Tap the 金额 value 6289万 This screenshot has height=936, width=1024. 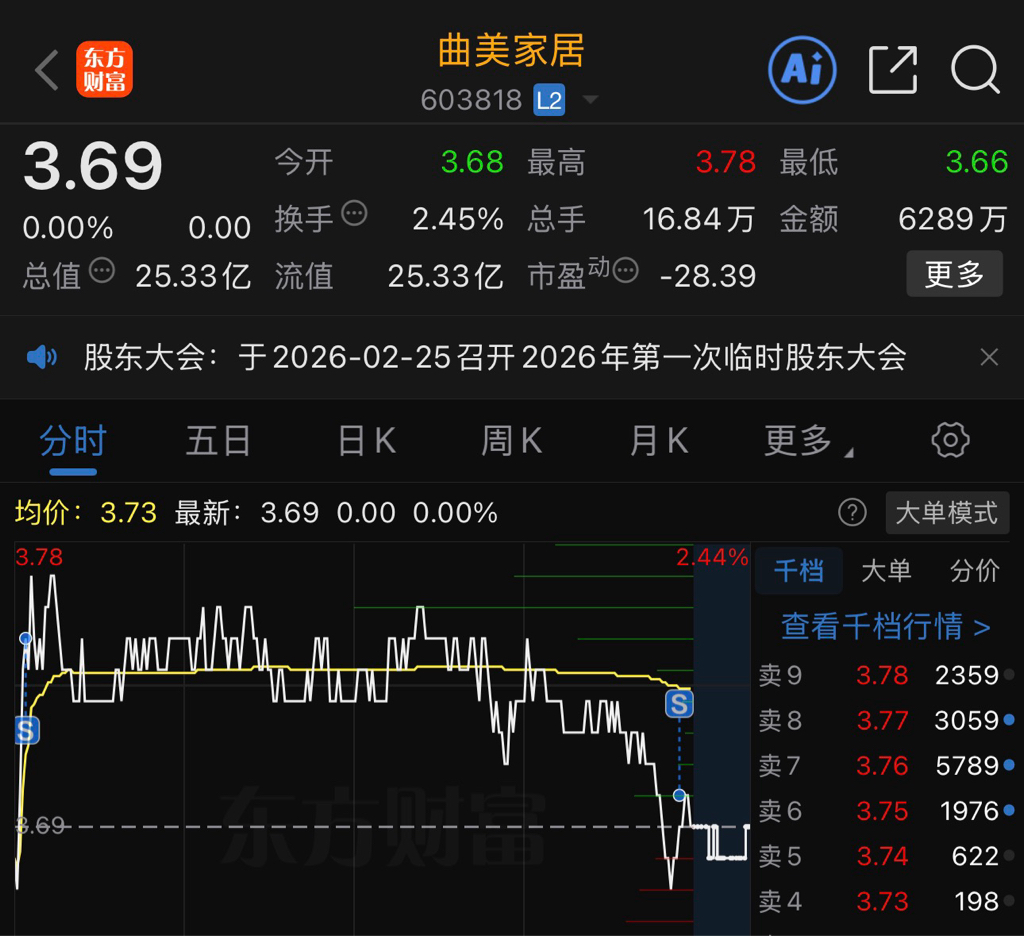tap(953, 219)
